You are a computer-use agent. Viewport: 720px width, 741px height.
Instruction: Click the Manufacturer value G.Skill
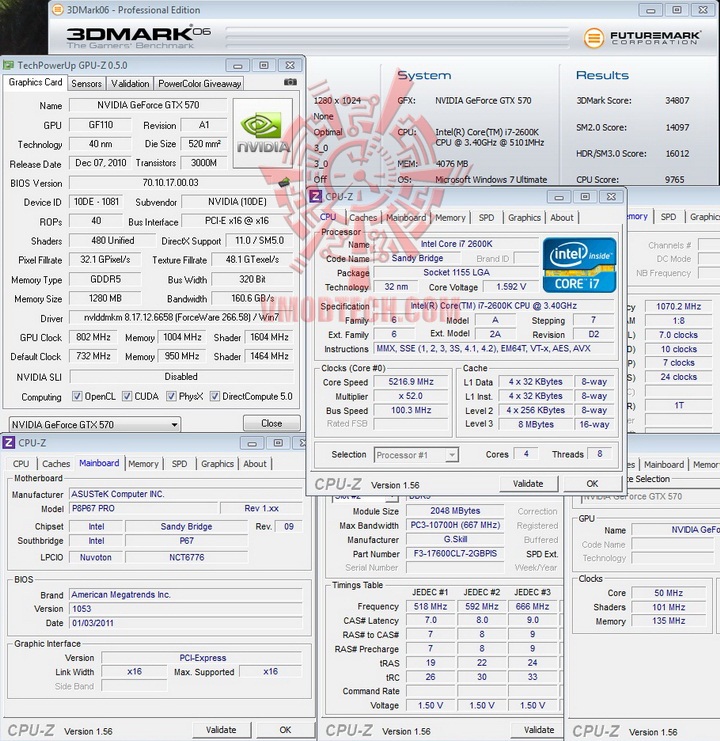(x=455, y=539)
